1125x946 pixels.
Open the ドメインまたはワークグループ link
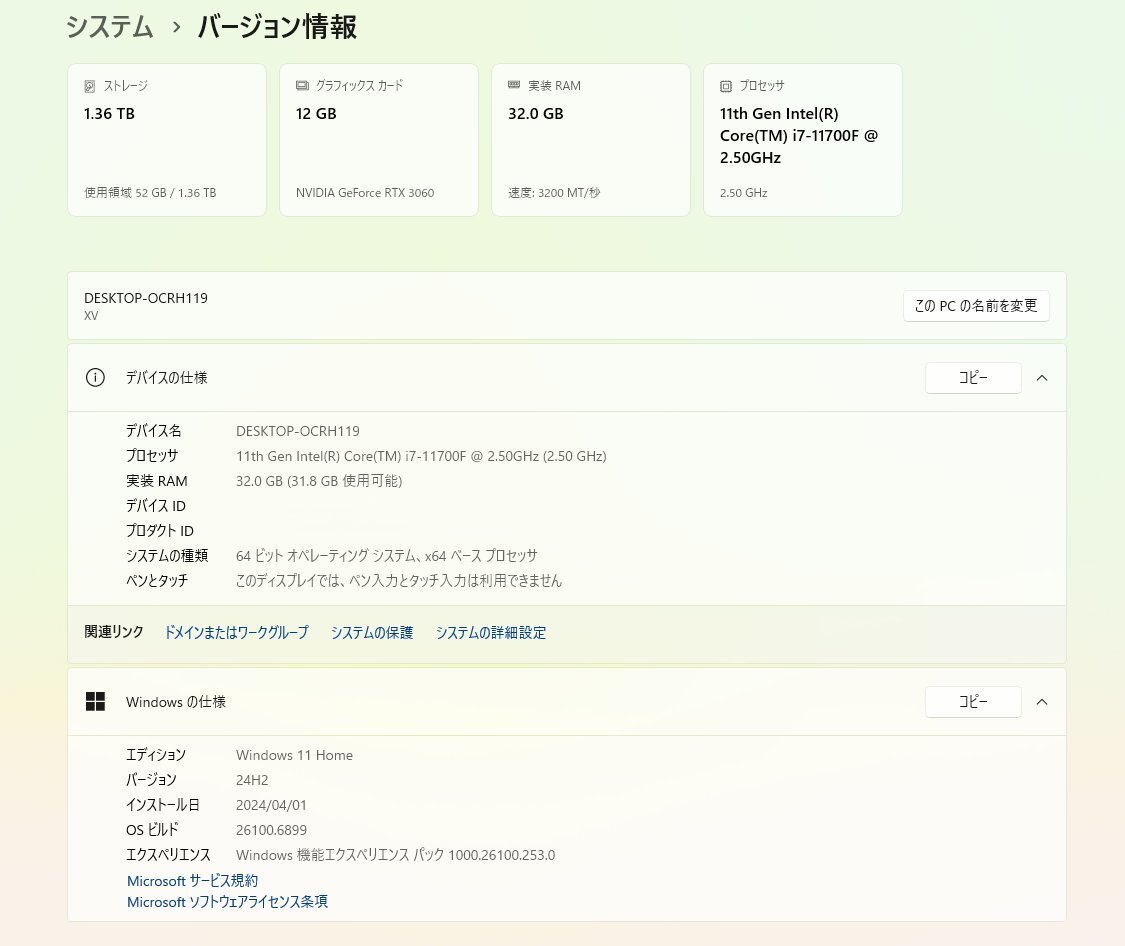click(x=236, y=633)
